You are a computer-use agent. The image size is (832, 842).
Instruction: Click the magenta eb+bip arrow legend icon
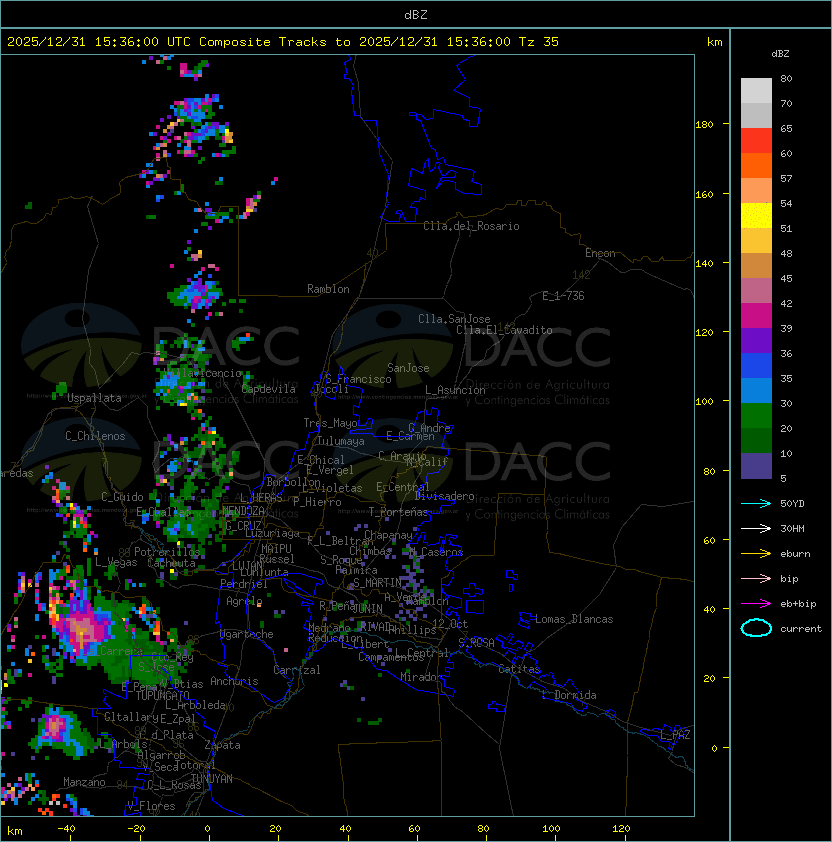[756, 604]
